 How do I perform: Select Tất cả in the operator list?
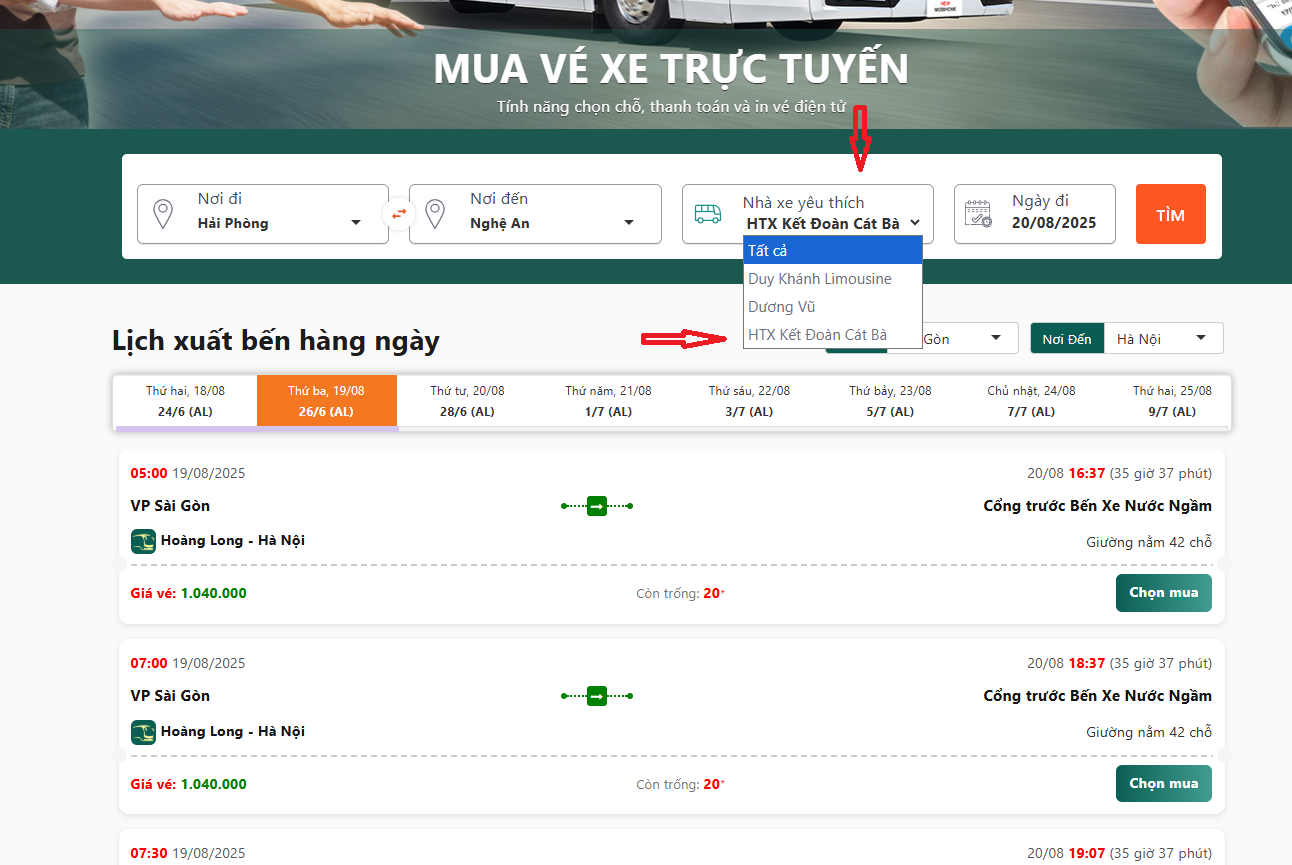832,251
